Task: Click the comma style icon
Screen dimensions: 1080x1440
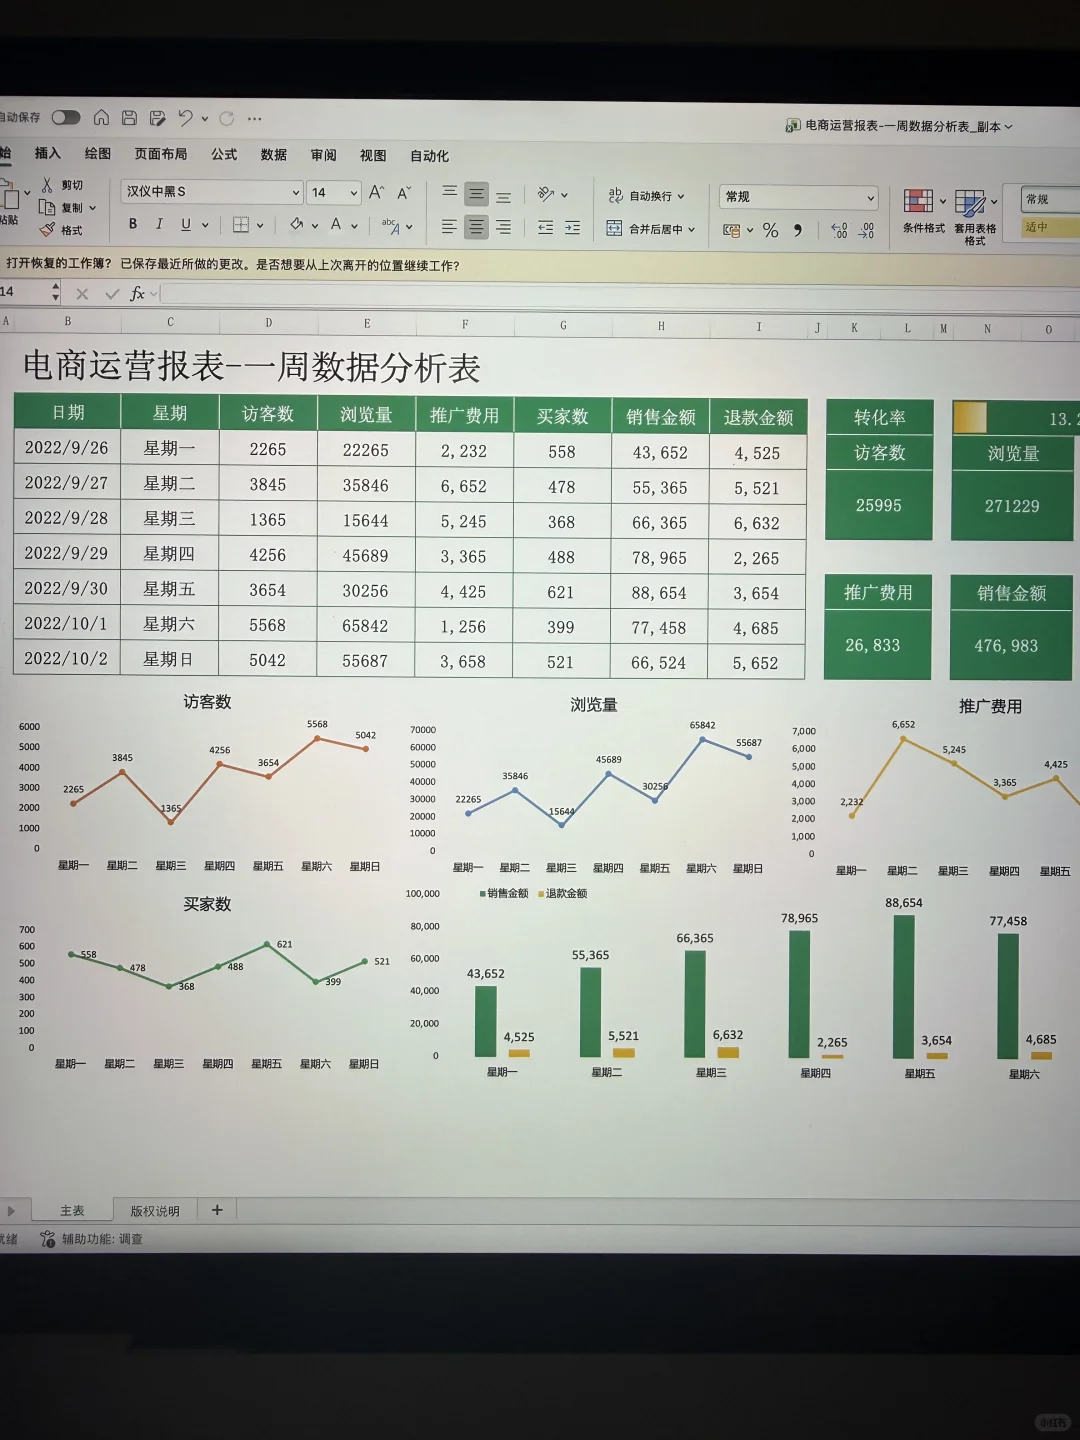Action: (x=798, y=229)
